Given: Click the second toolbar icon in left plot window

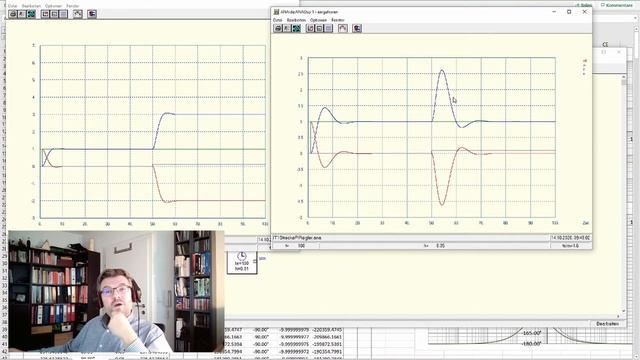Looking at the screenshot, I should [22, 14].
